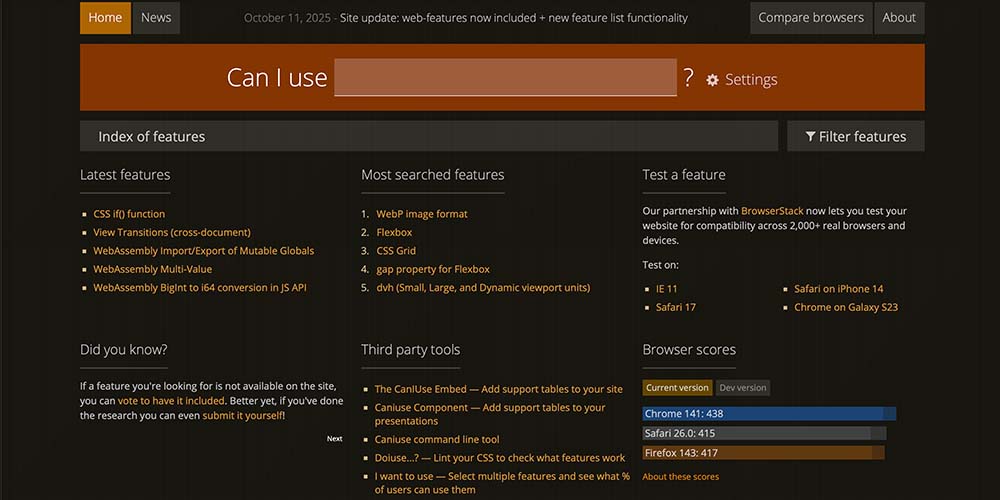Open Caniuse command line tool link
This screenshot has height=500, width=1000.
437,439
